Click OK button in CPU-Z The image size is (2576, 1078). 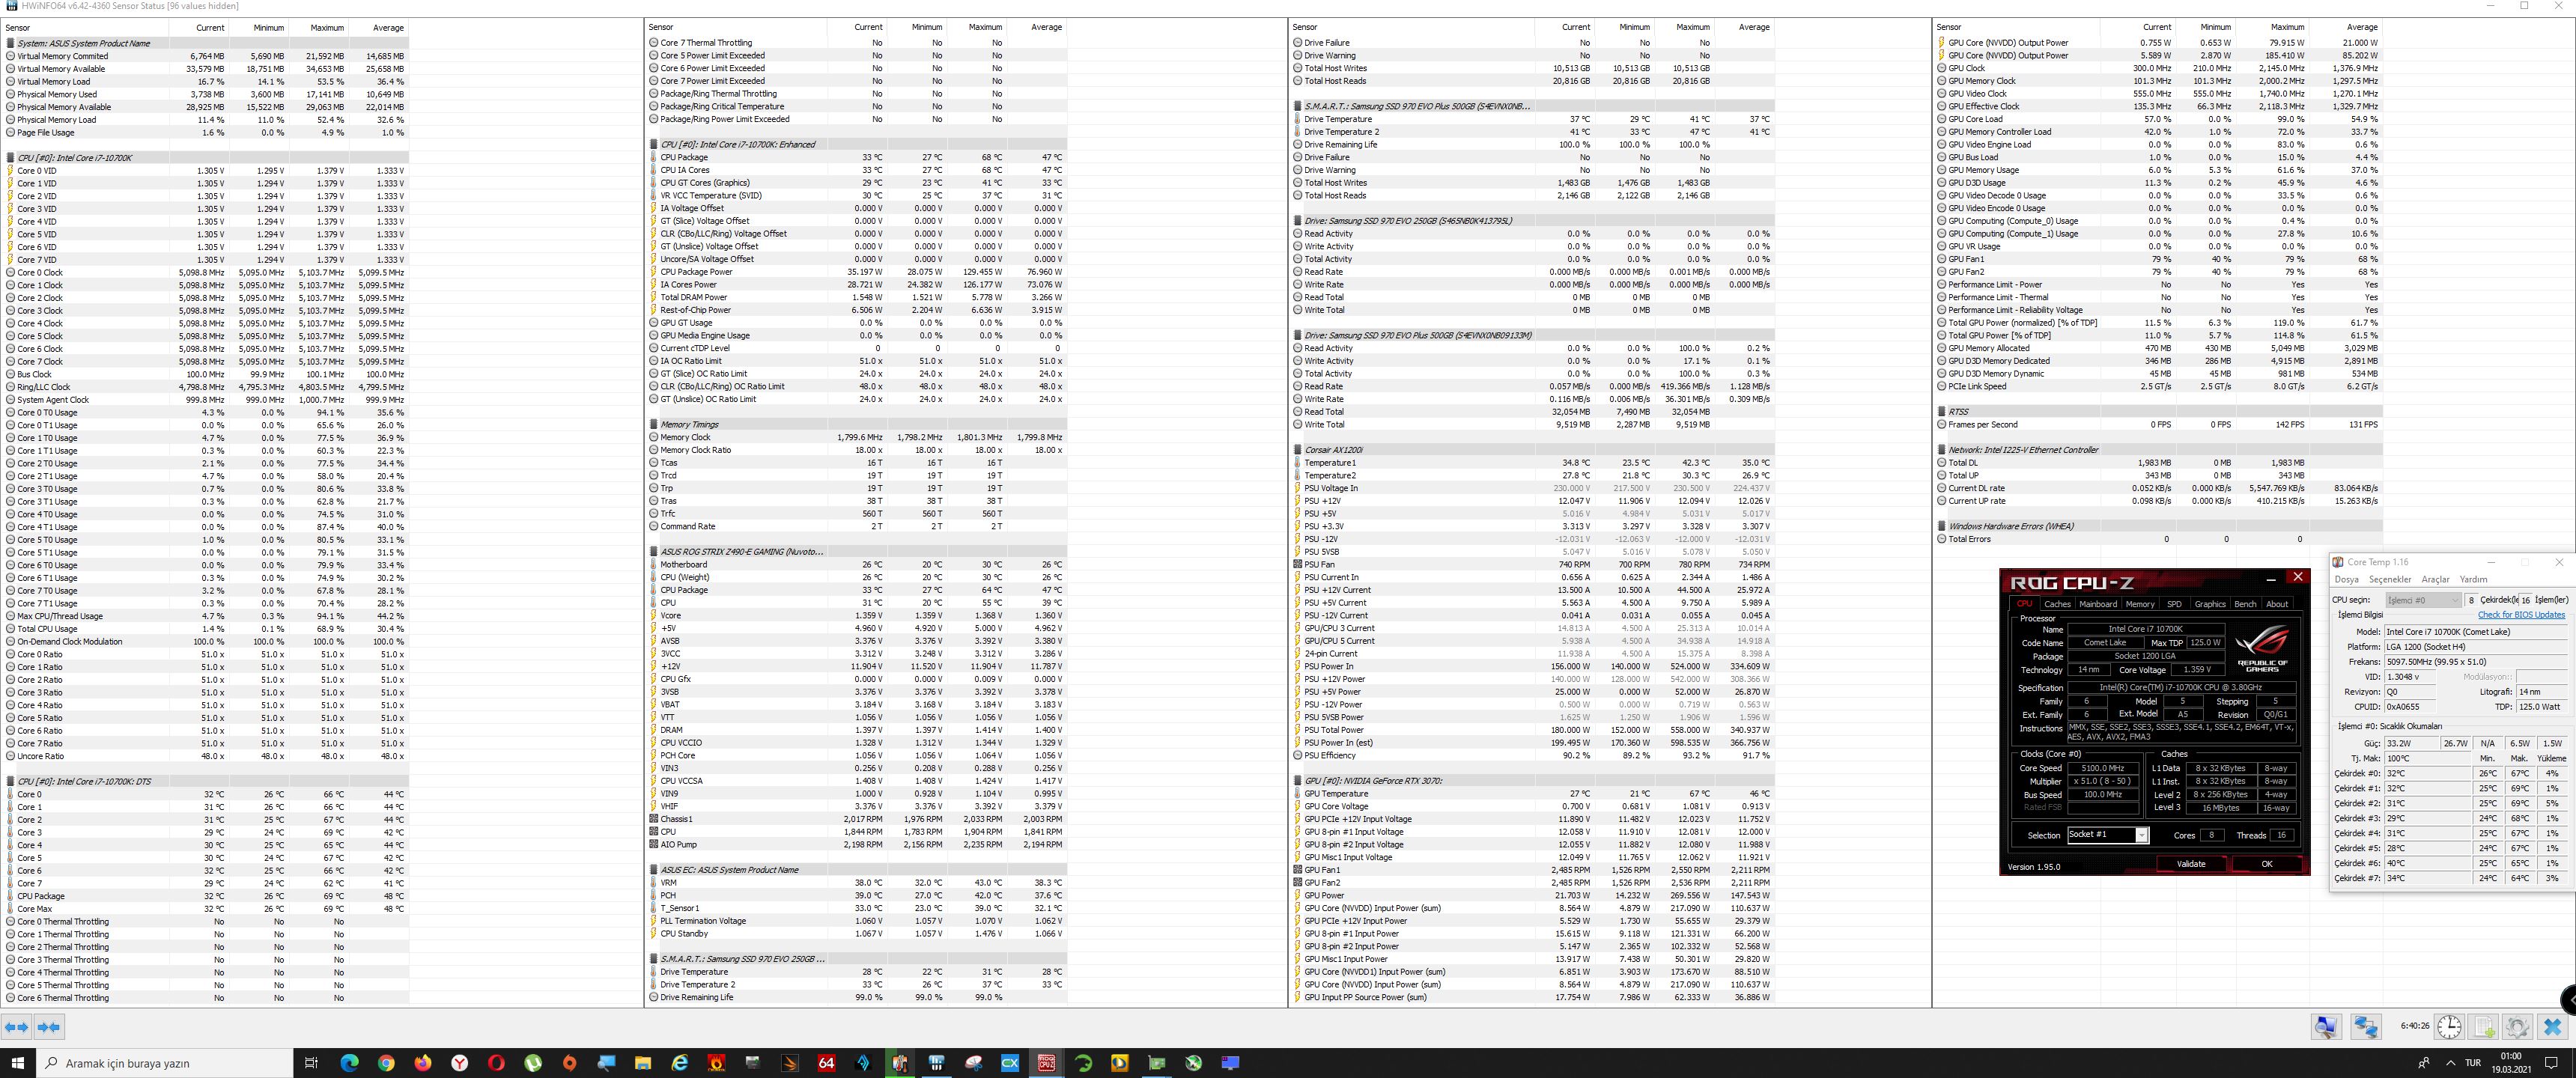2267,864
